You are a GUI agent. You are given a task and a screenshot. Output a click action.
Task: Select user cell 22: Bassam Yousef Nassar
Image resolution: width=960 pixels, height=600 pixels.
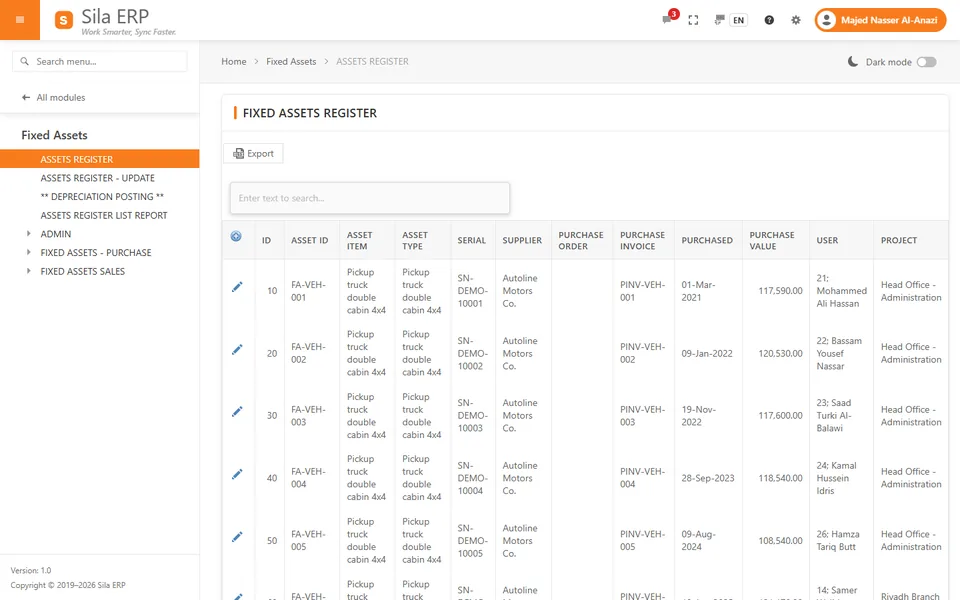pyautogui.click(x=839, y=353)
